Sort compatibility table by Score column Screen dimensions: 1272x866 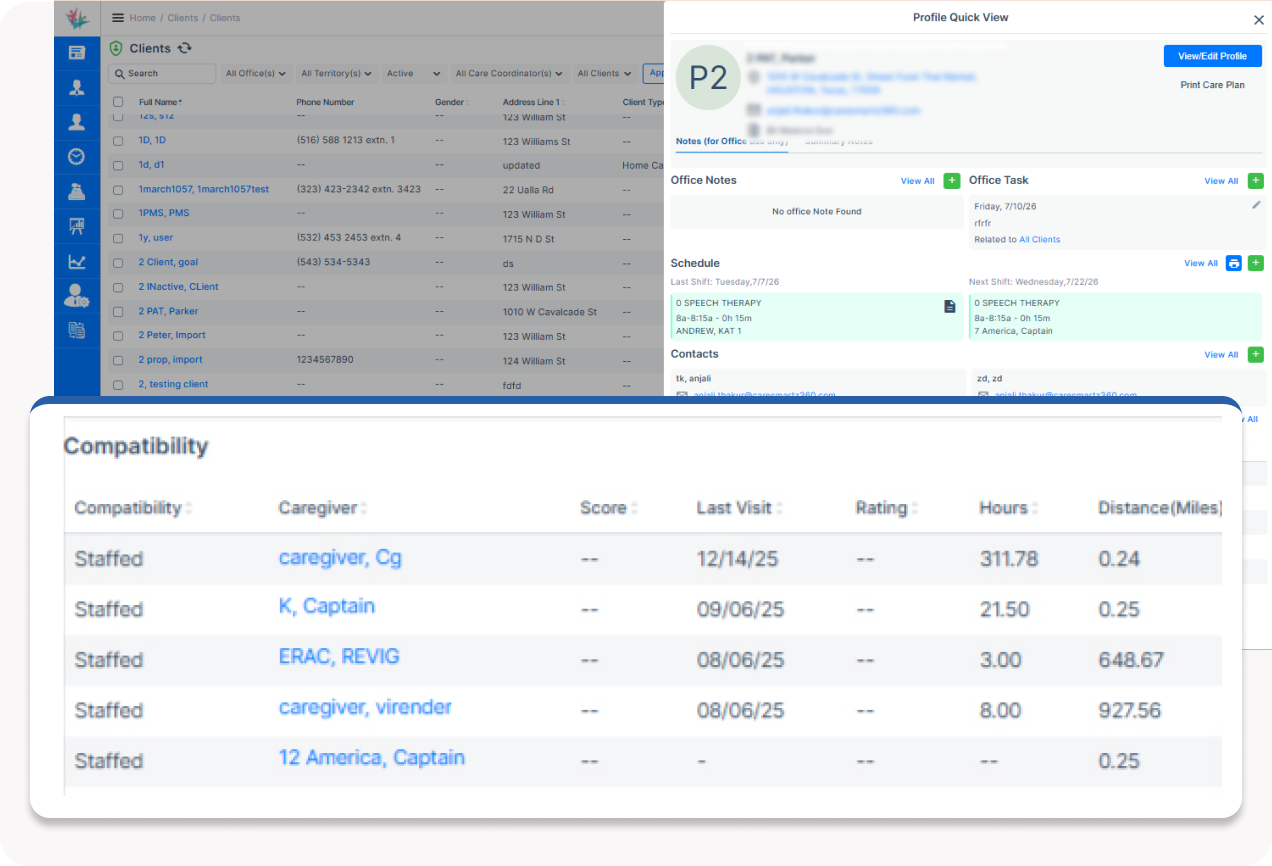point(609,508)
